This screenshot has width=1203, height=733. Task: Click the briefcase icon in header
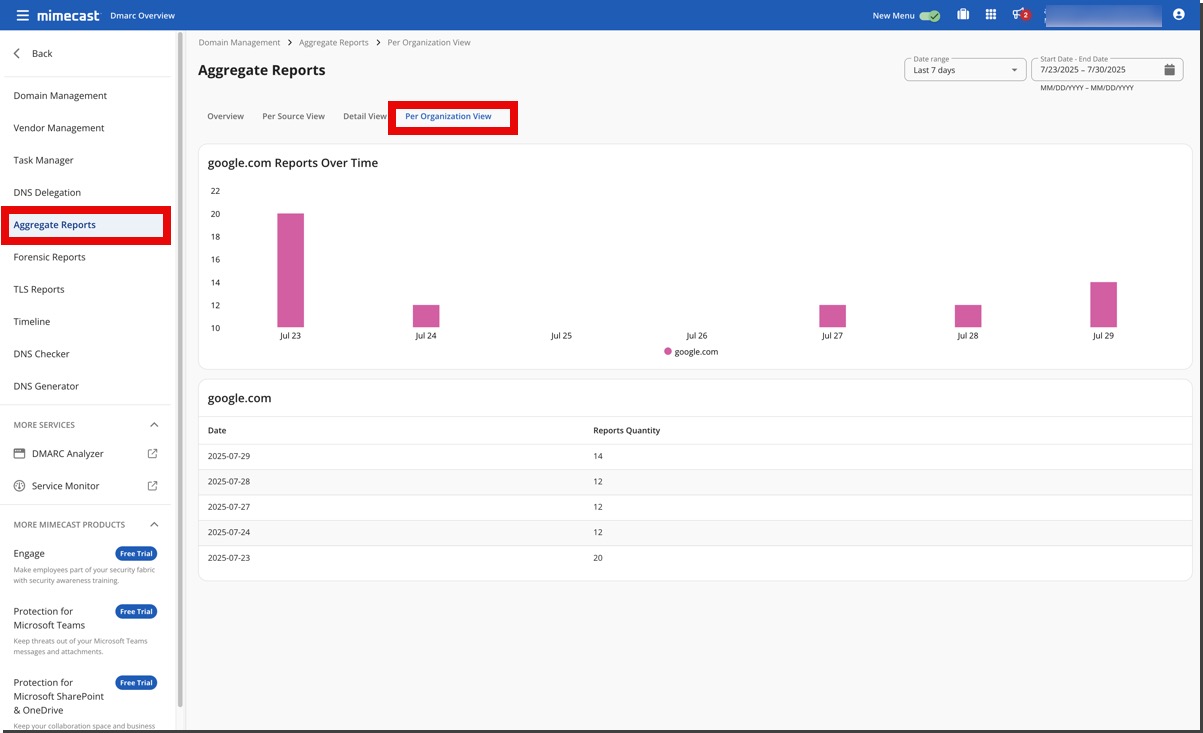click(963, 15)
